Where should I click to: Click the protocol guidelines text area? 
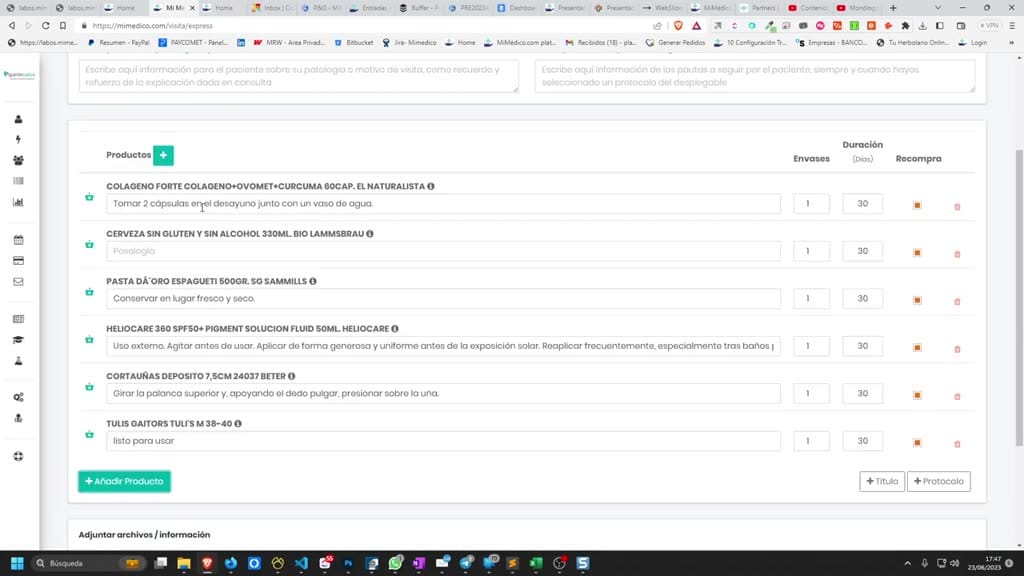coord(755,76)
